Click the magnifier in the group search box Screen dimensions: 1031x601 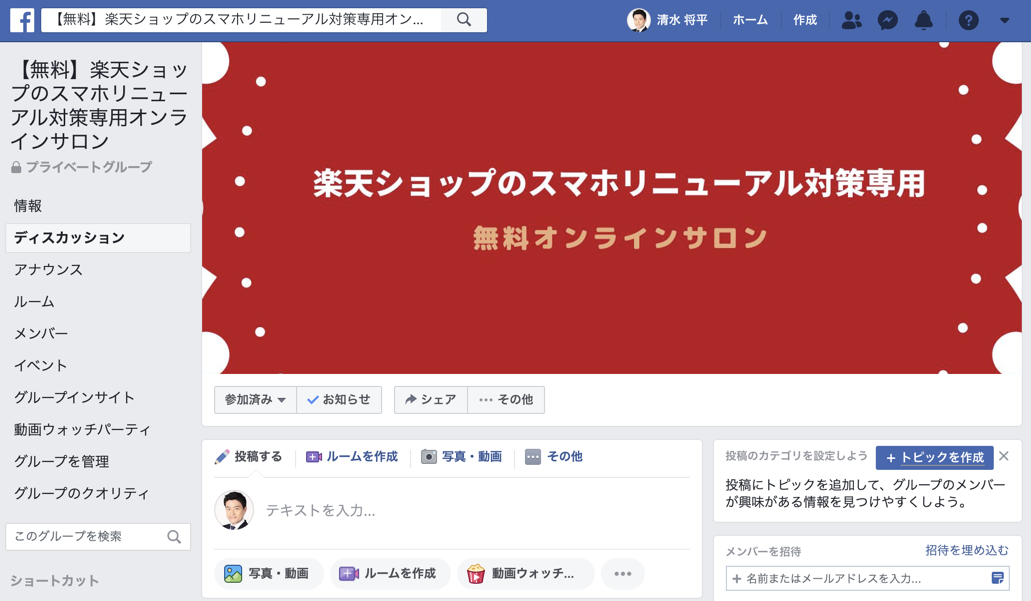[x=174, y=537]
